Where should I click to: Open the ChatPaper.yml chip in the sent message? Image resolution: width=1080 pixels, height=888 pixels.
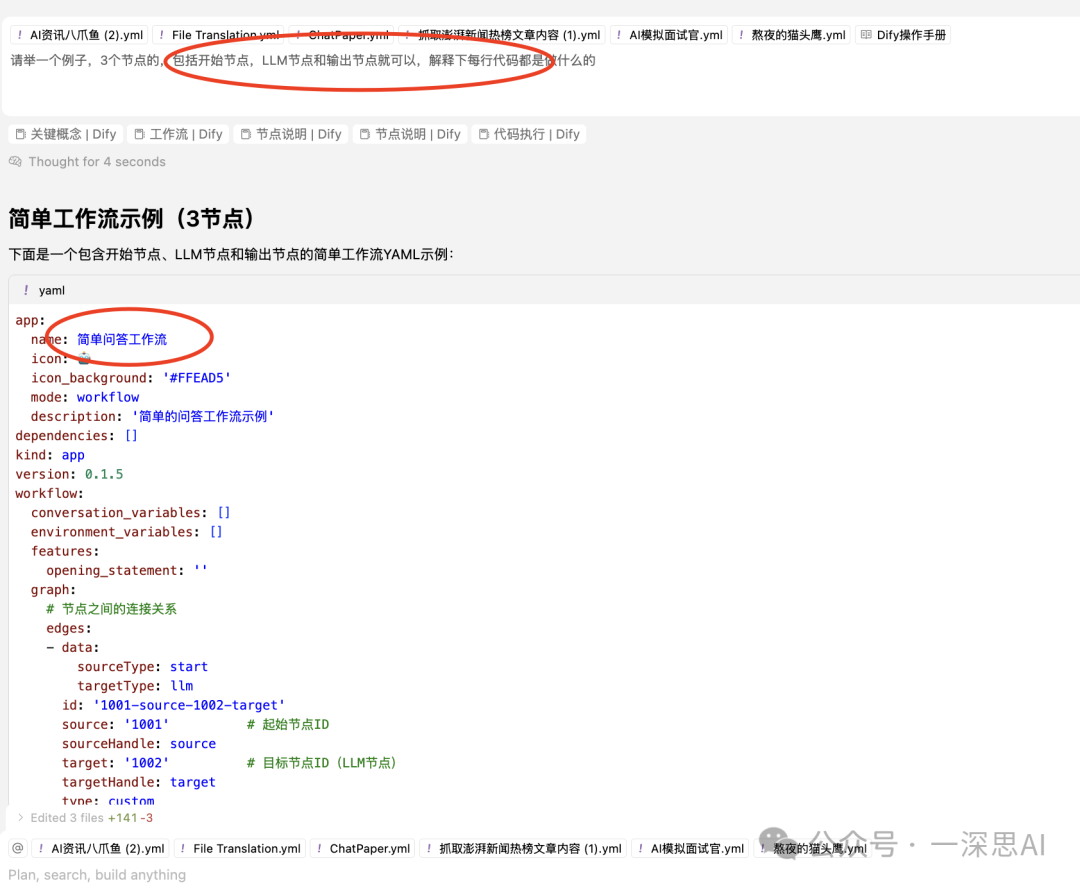click(x=342, y=35)
